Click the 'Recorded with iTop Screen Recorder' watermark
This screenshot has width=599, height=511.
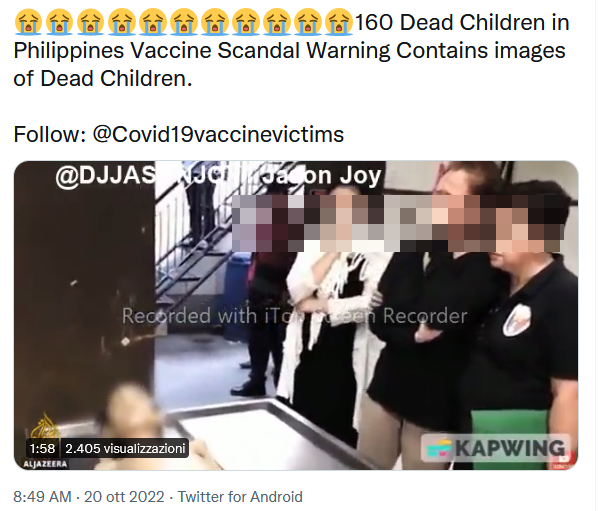(x=295, y=316)
